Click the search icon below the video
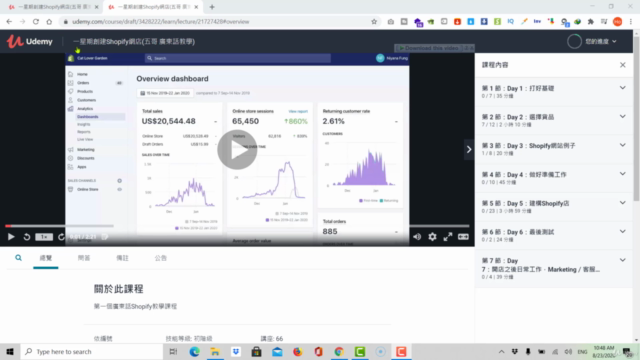 pos(18,258)
